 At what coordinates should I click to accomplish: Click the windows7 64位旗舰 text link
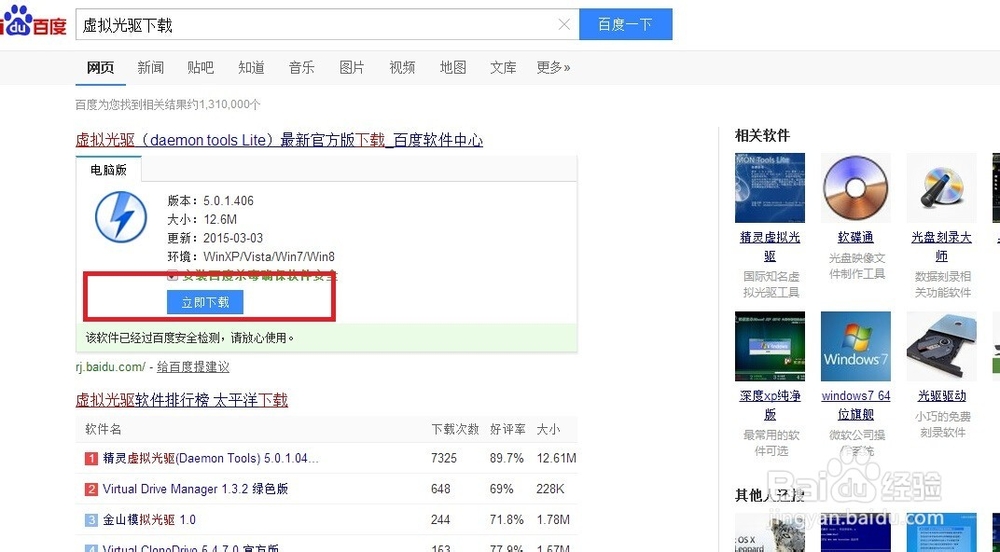[x=855, y=405]
